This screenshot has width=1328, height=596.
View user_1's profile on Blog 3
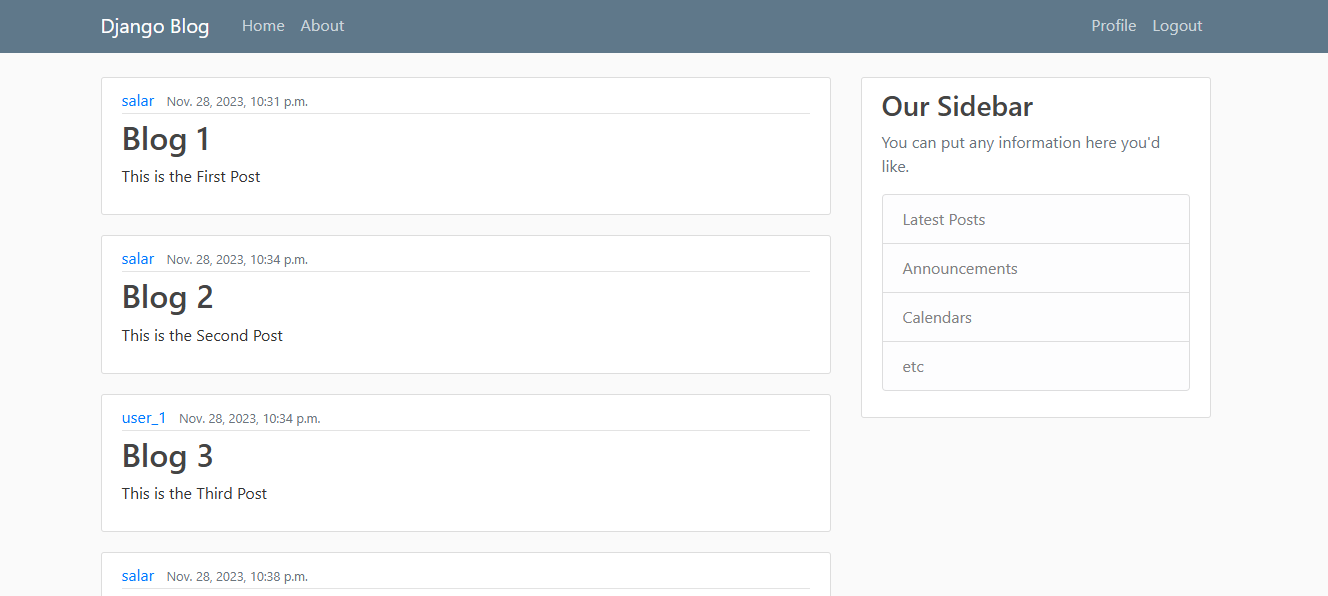143,417
